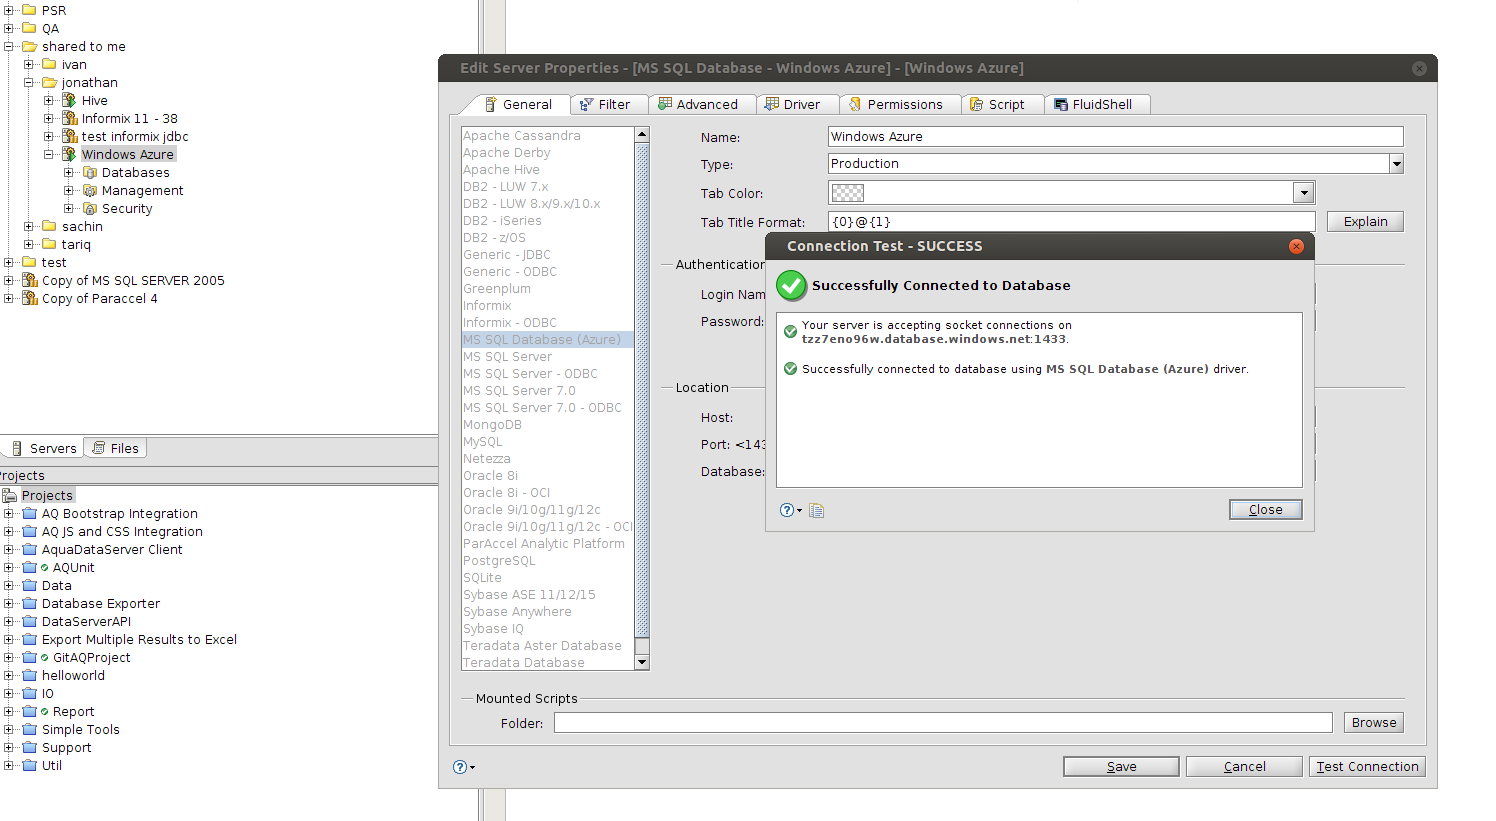Select the Files panel tab

[x=115, y=448]
